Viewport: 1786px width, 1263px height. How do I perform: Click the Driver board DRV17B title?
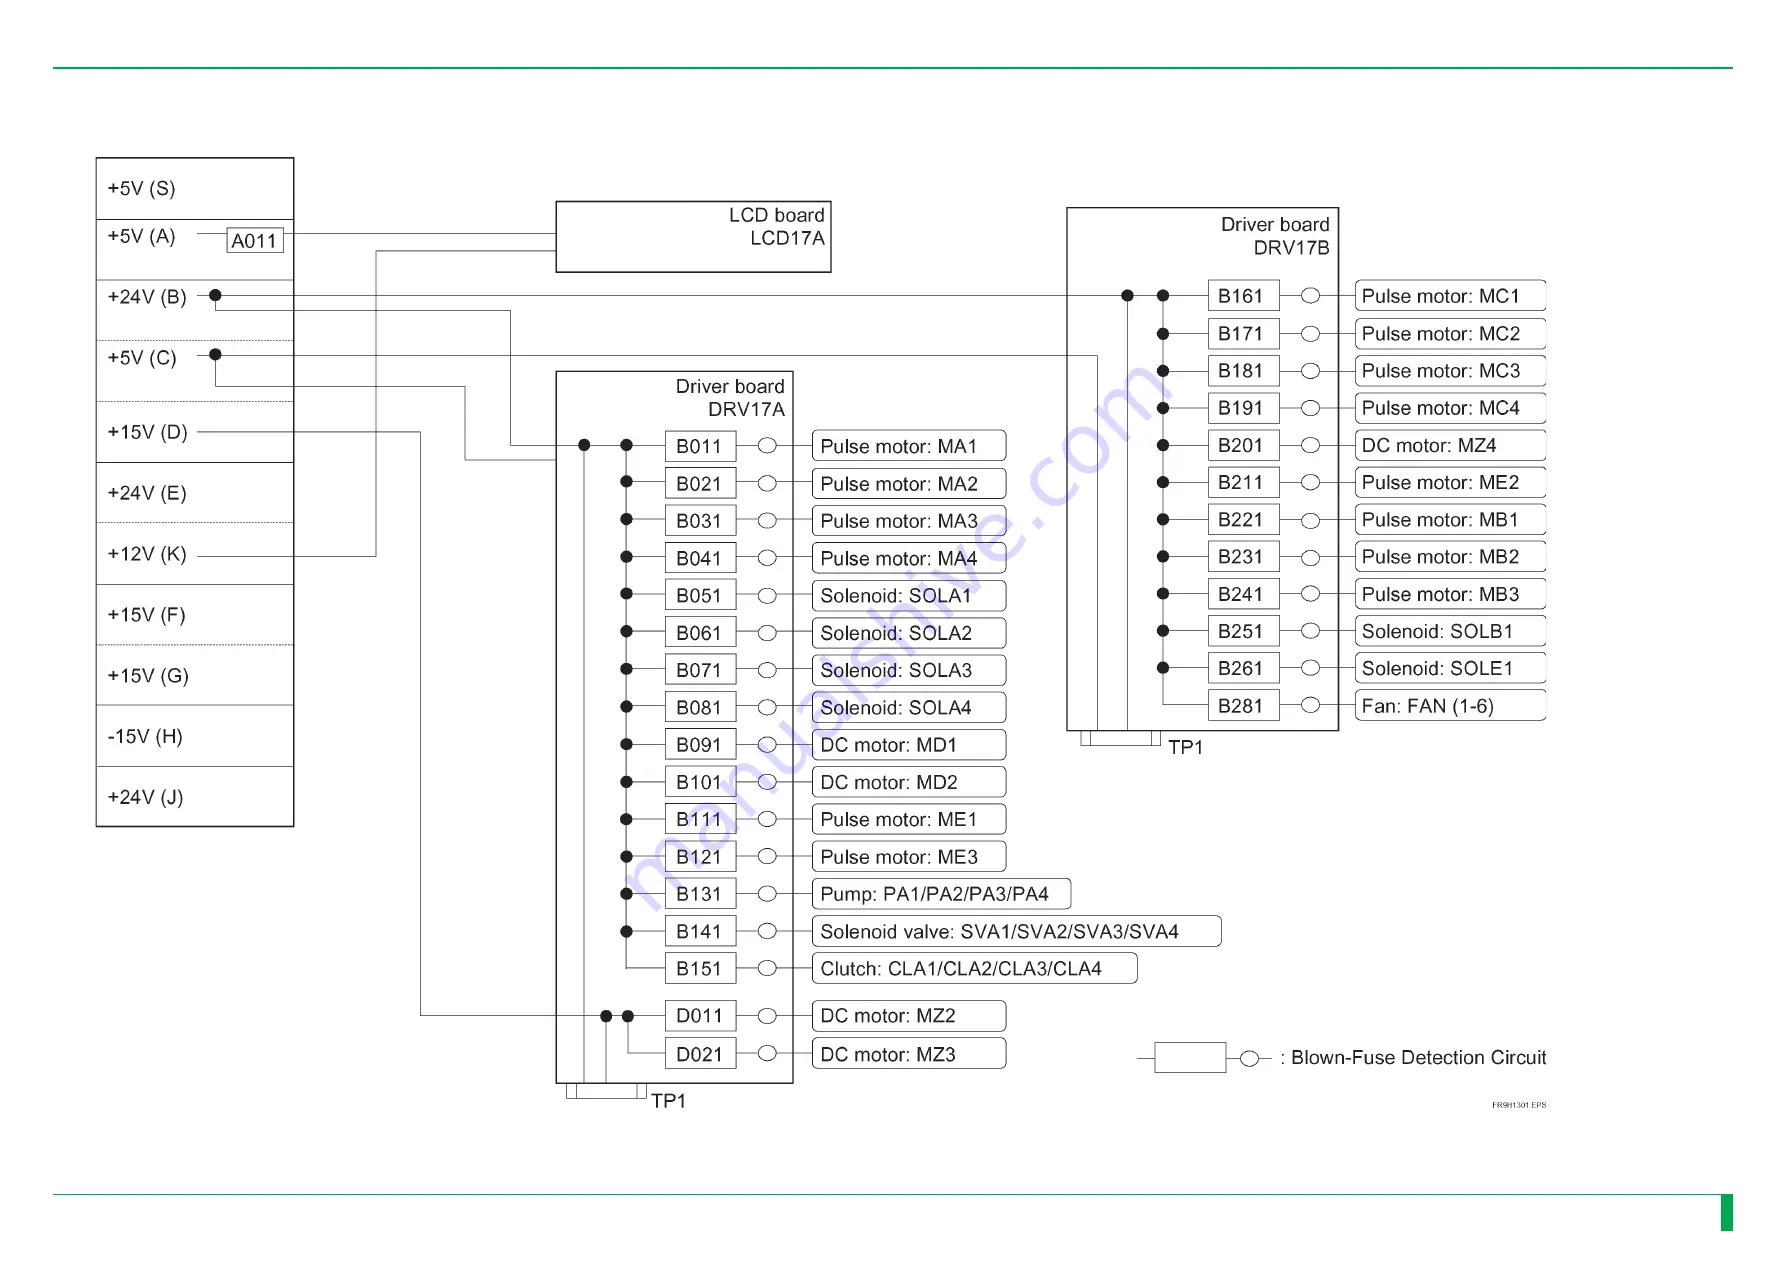click(x=1275, y=236)
